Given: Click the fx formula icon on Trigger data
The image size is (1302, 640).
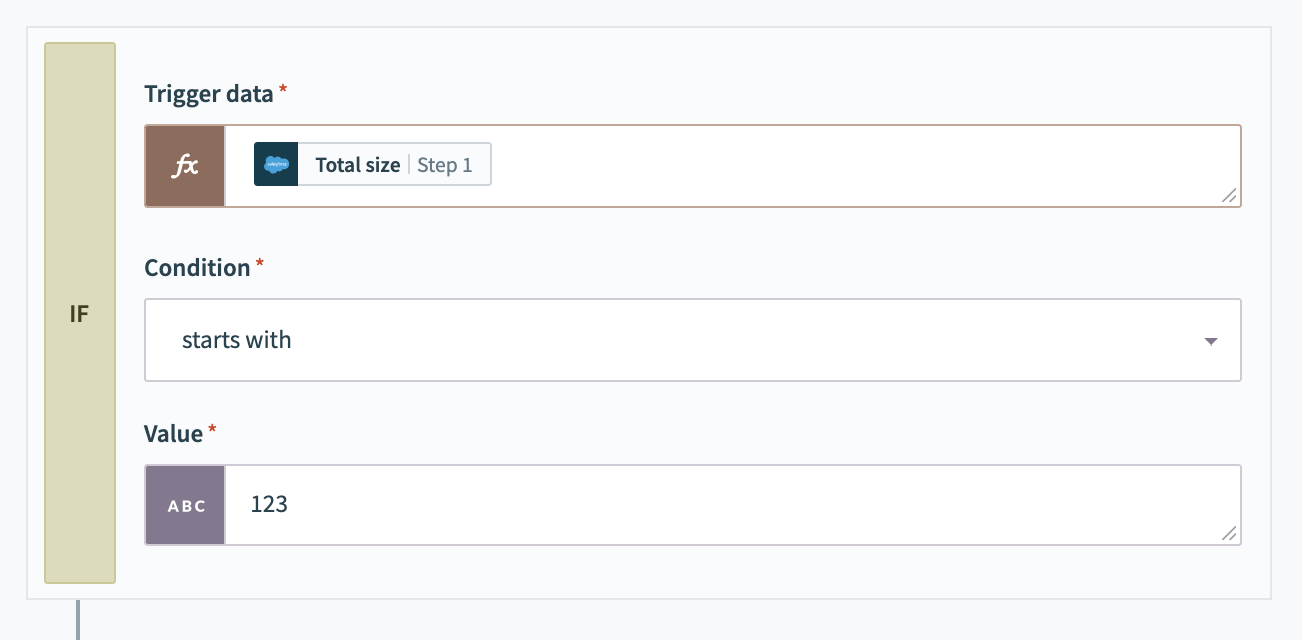Looking at the screenshot, I should point(184,165).
